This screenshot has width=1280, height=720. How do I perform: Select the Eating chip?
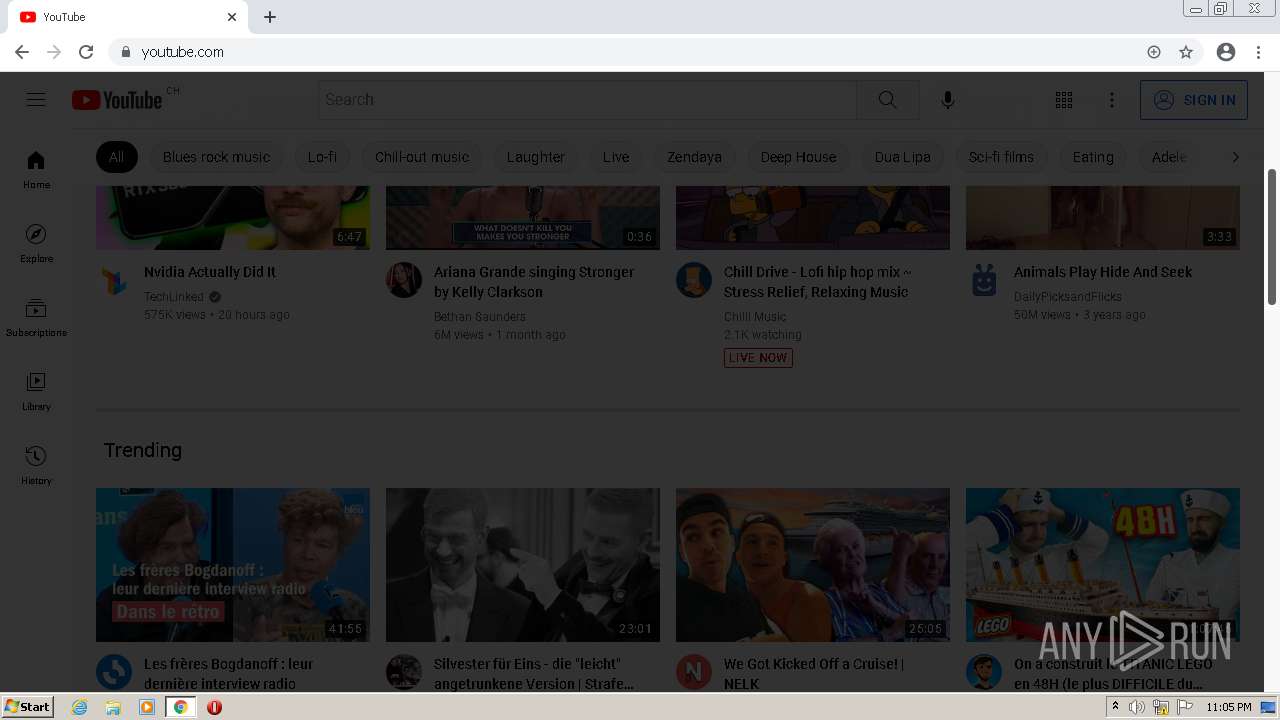pos(1093,157)
